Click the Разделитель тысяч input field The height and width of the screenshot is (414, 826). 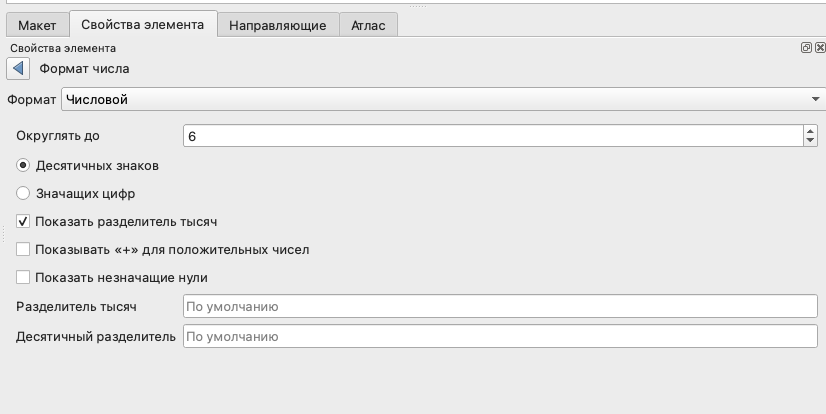pyautogui.click(x=500, y=306)
